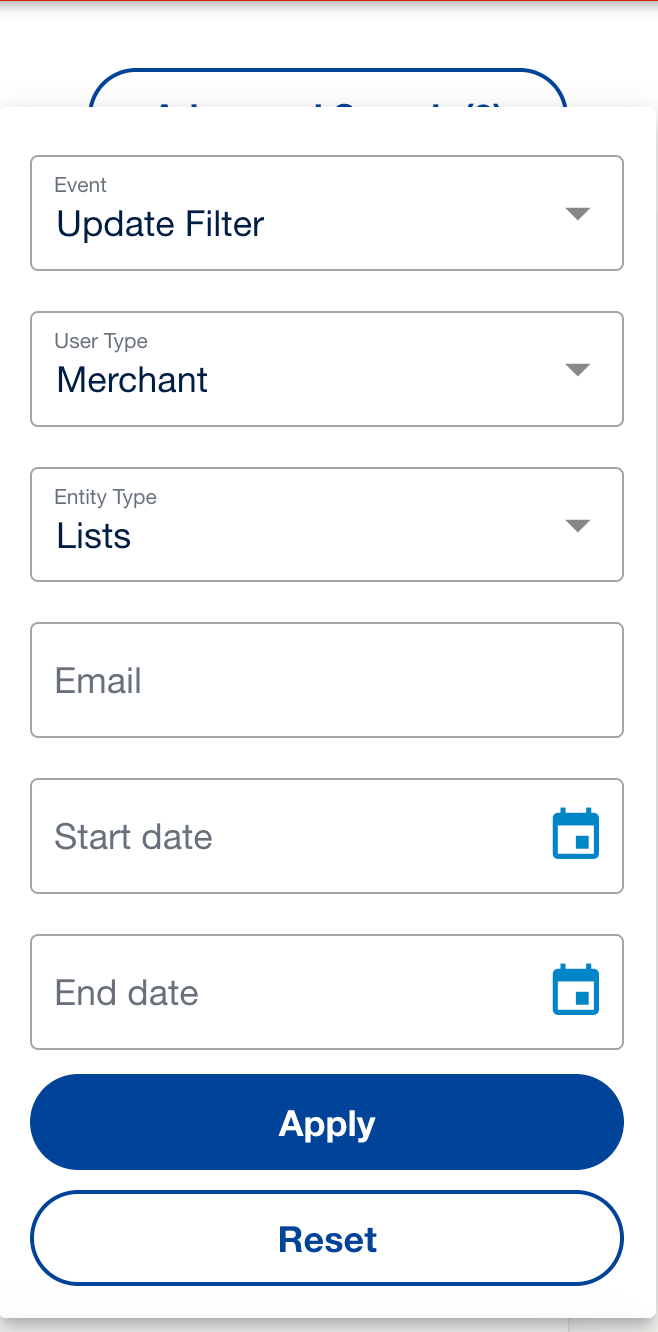
Task: Expand the Entity Type dropdown arrow
Action: coord(578,525)
